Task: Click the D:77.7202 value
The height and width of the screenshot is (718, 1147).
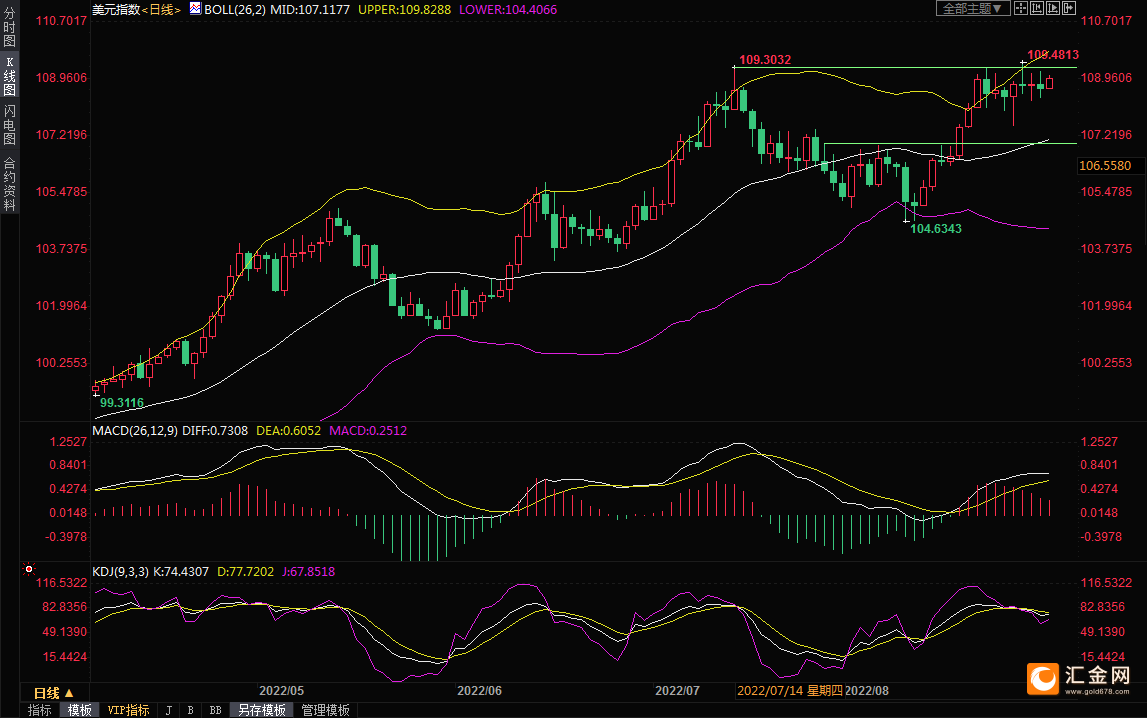Action: [x=246, y=572]
